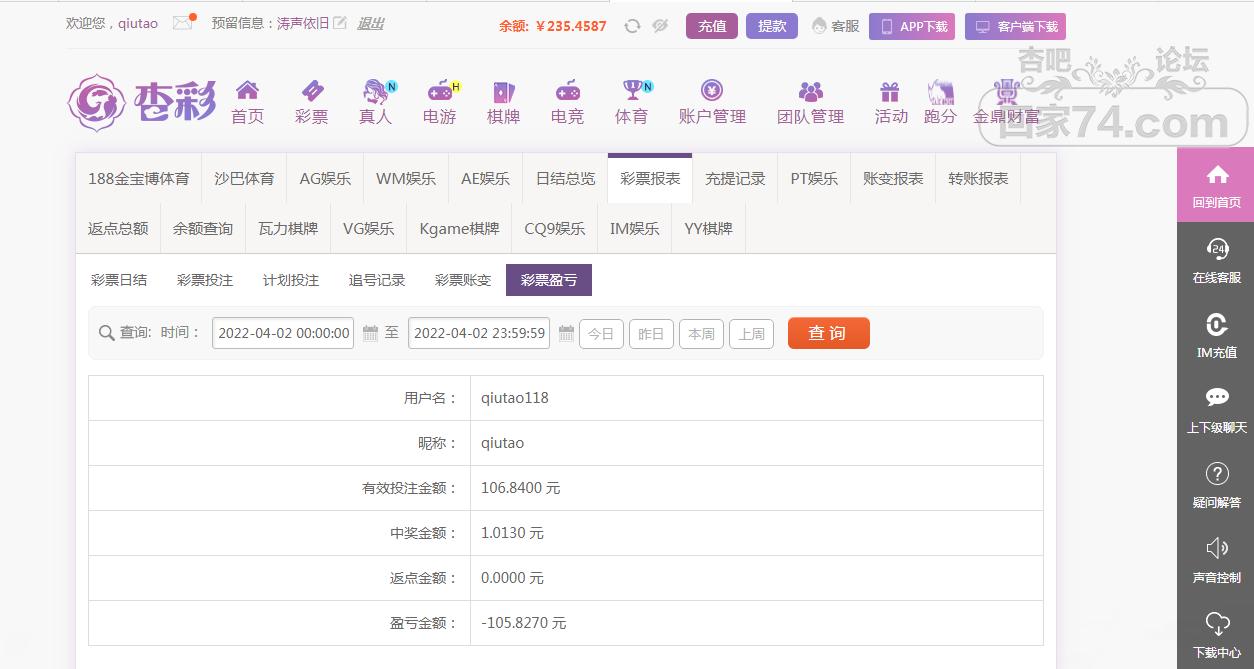Select the 彩票报表 tab
The height and width of the screenshot is (669, 1254).
[650, 179]
